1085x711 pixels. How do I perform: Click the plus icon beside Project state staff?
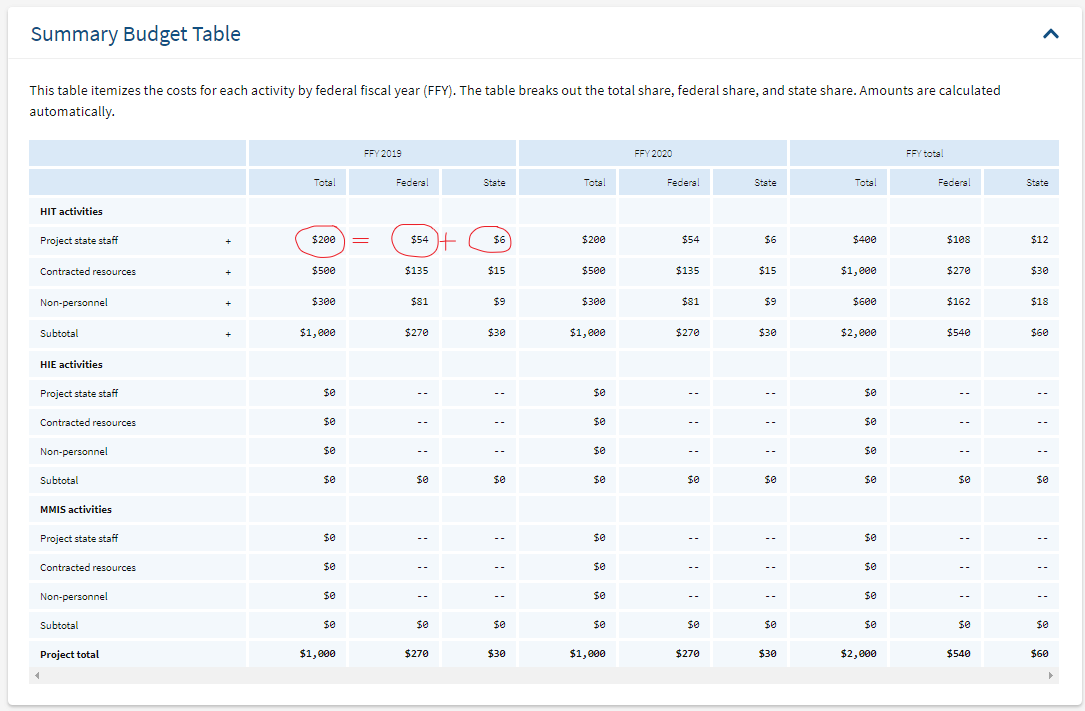pyautogui.click(x=228, y=240)
